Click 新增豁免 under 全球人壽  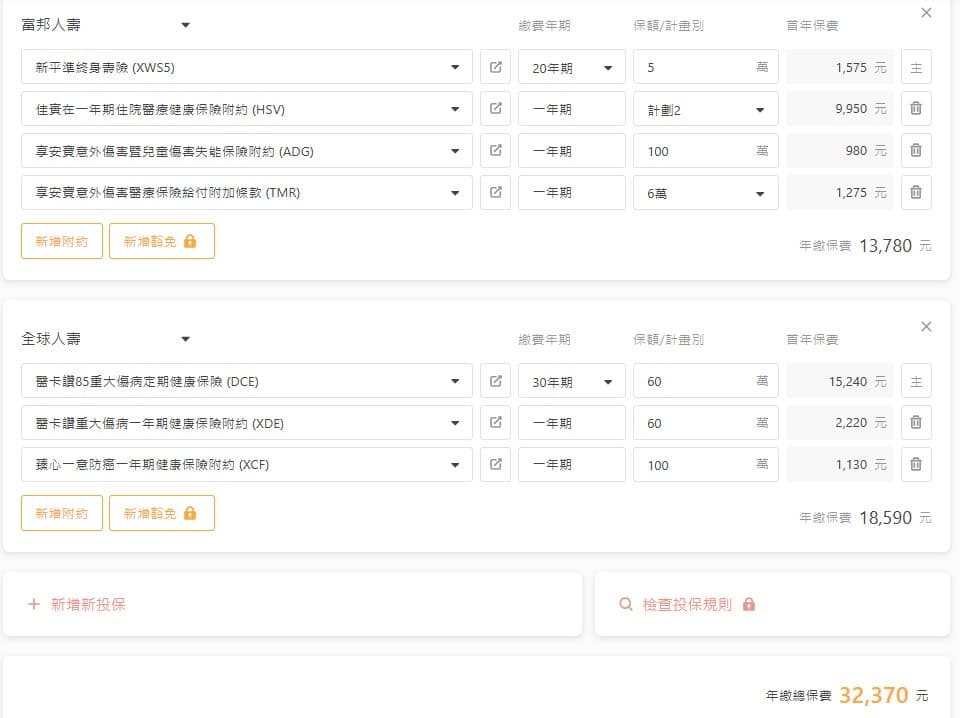161,513
